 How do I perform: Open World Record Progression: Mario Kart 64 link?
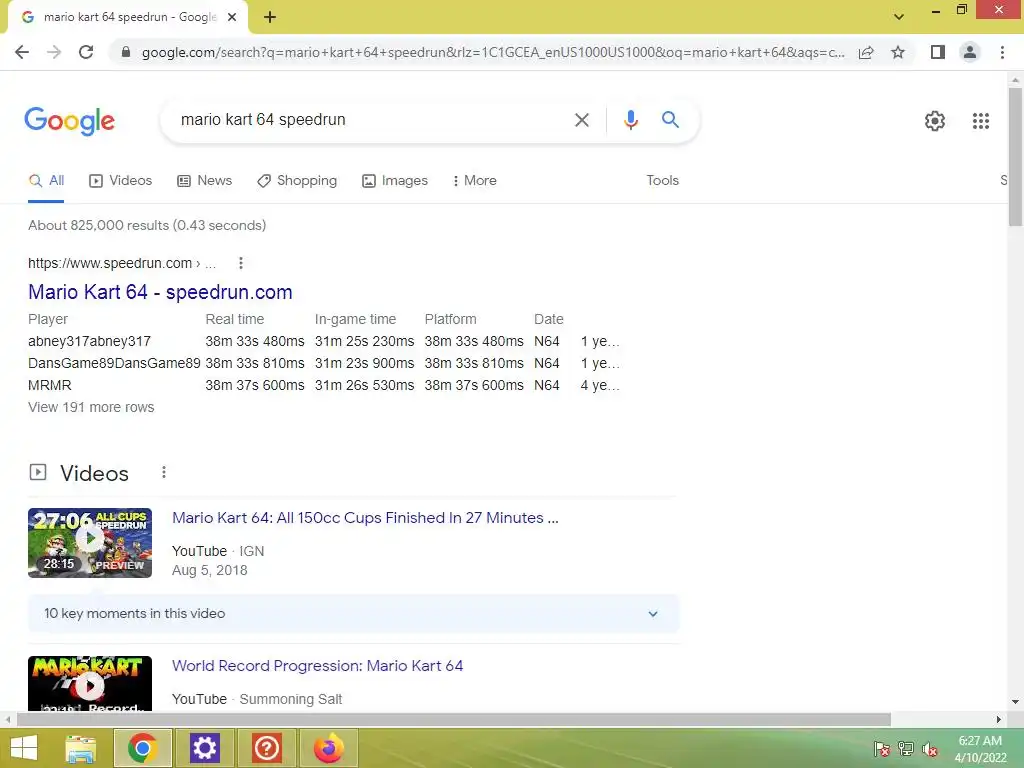(317, 666)
